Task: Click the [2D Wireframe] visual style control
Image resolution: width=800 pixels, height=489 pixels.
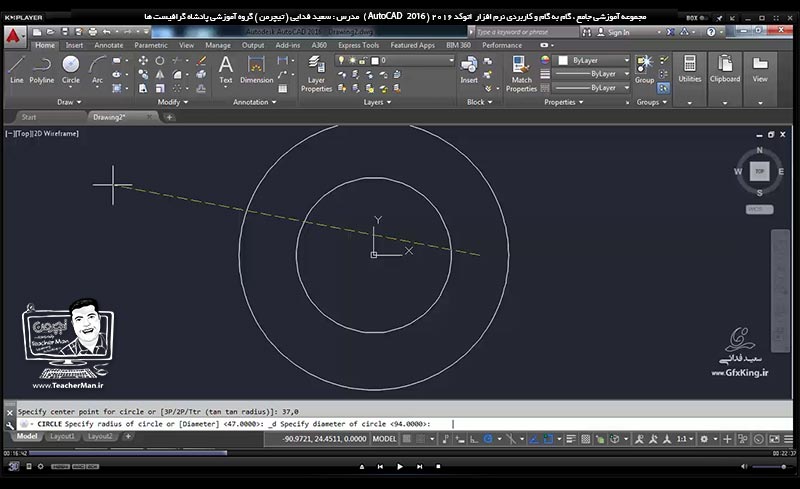Action: coord(56,133)
